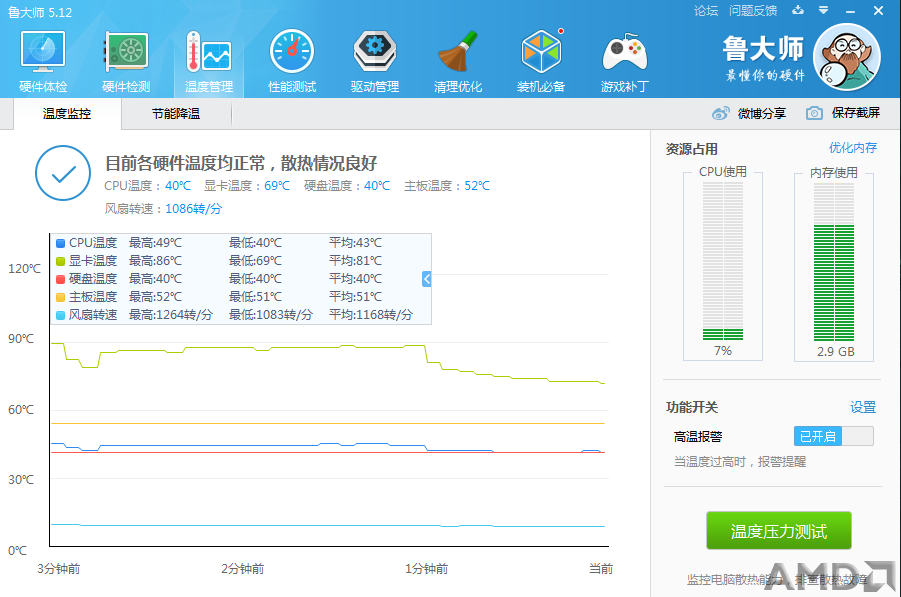
Task: Collapse the temperature legend panel arrow
Action: 426,279
